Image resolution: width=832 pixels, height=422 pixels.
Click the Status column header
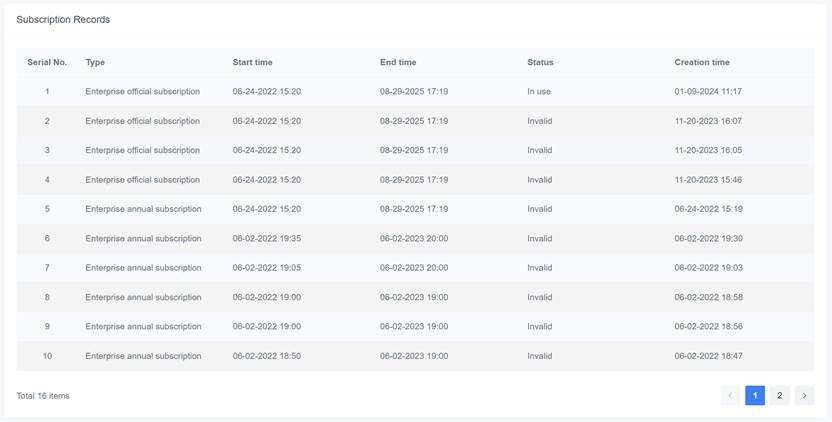(540, 62)
